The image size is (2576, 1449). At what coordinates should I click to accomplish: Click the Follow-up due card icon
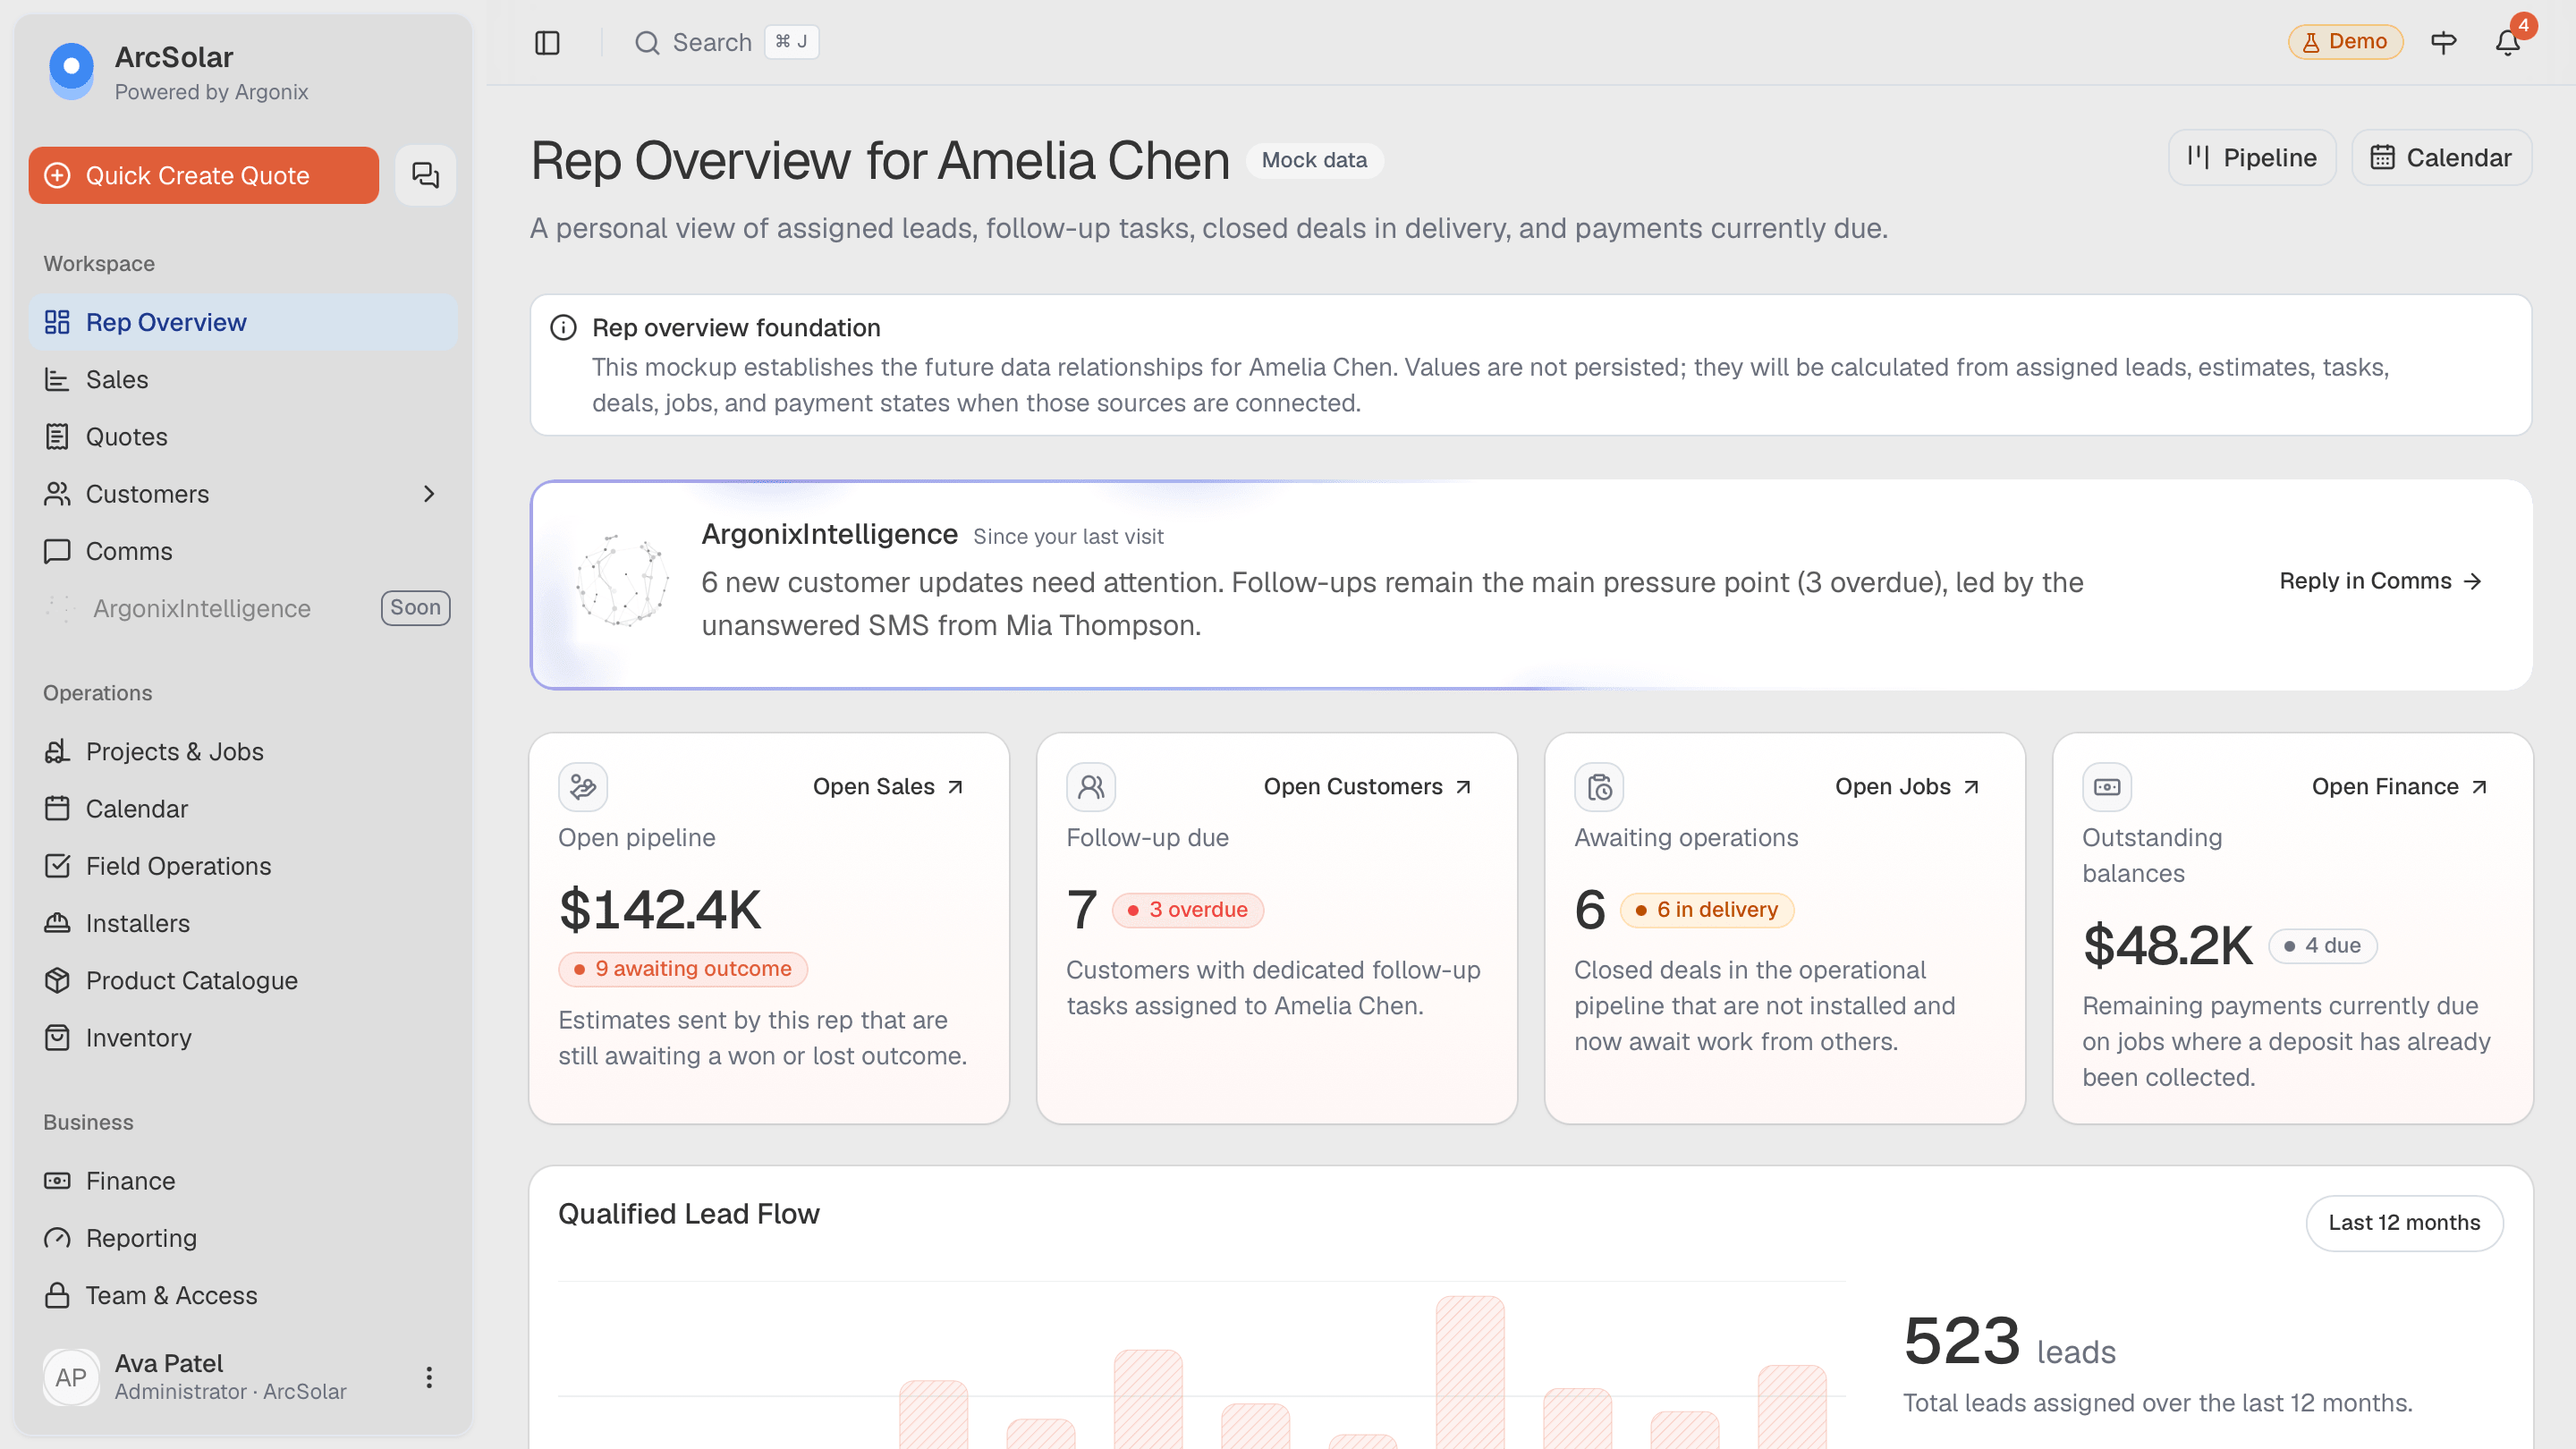click(1091, 787)
